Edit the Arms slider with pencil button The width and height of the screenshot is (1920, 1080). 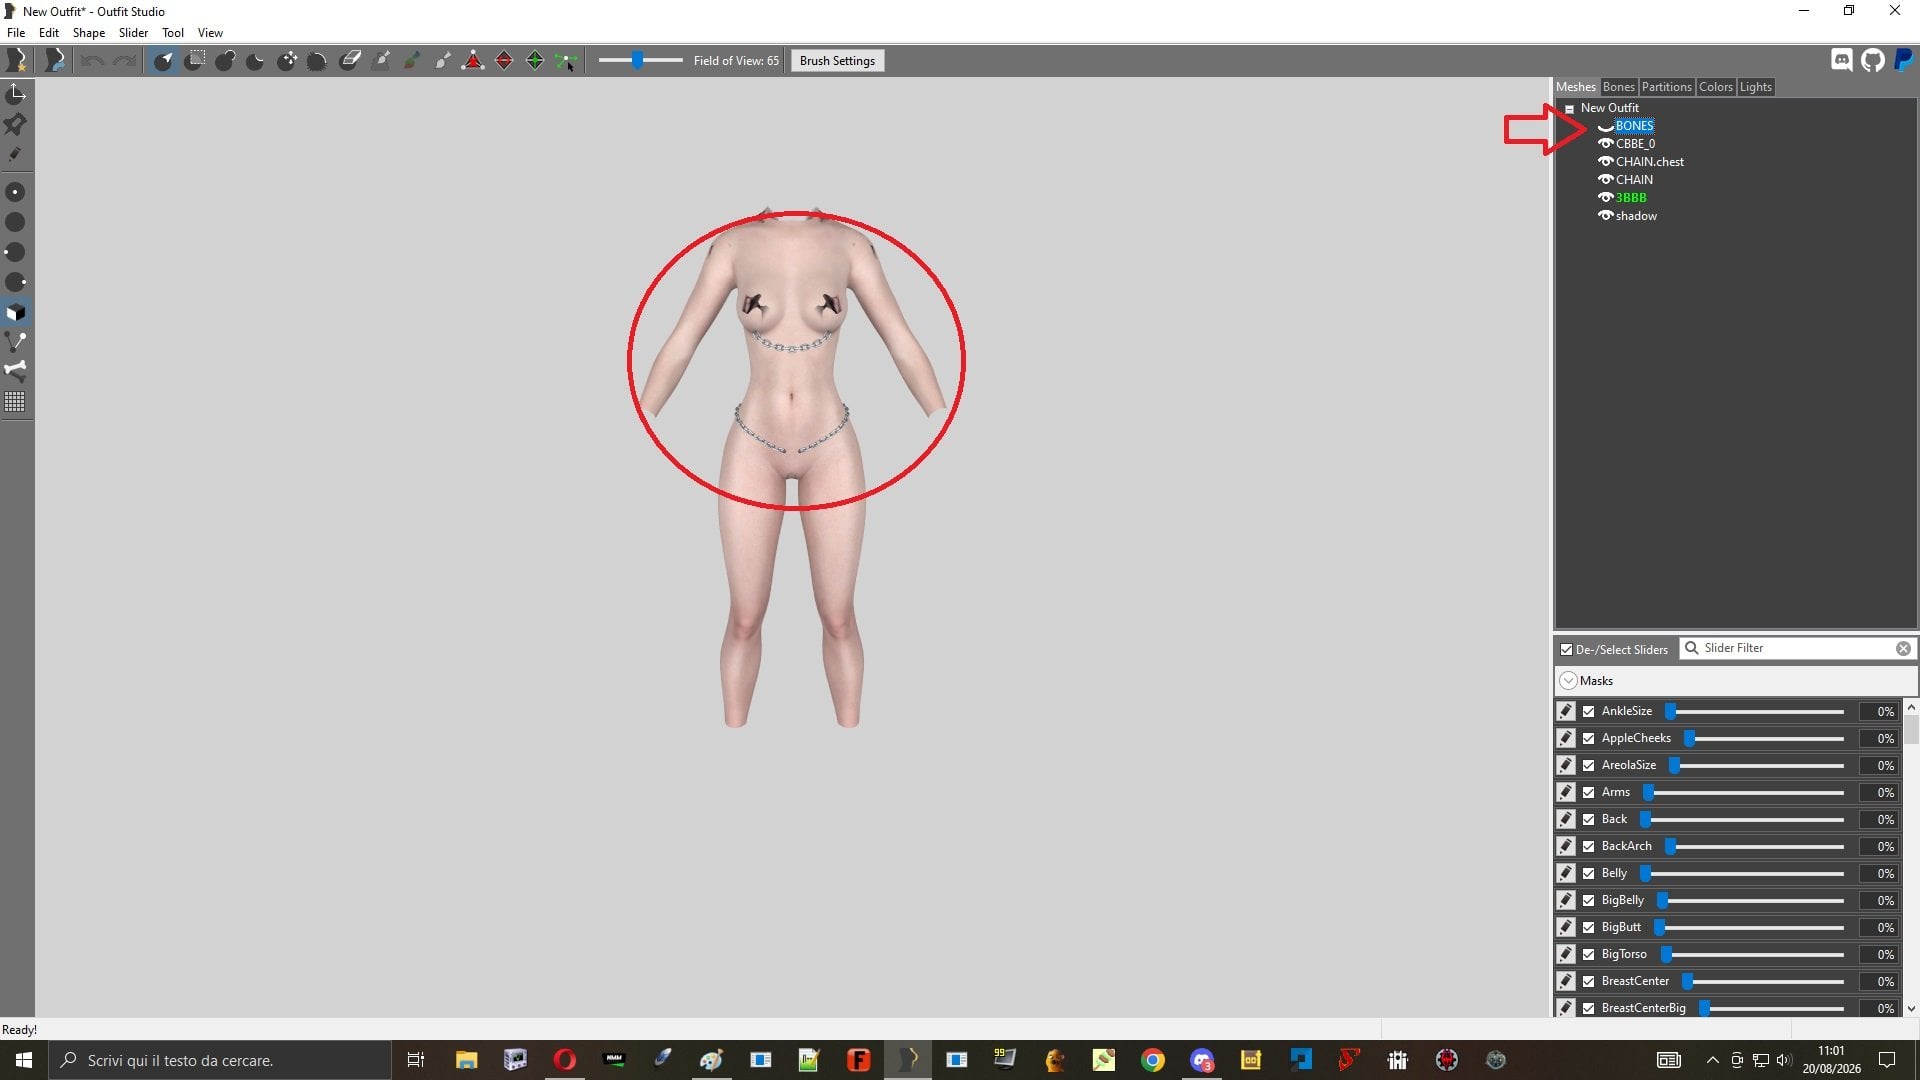(x=1566, y=793)
